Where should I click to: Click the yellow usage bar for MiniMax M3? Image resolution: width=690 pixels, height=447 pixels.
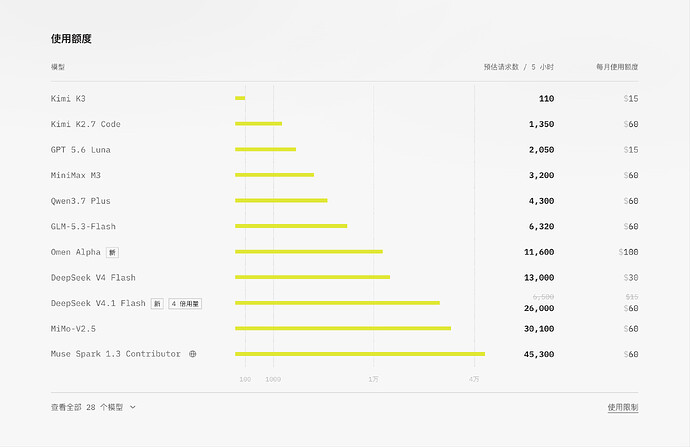[275, 175]
